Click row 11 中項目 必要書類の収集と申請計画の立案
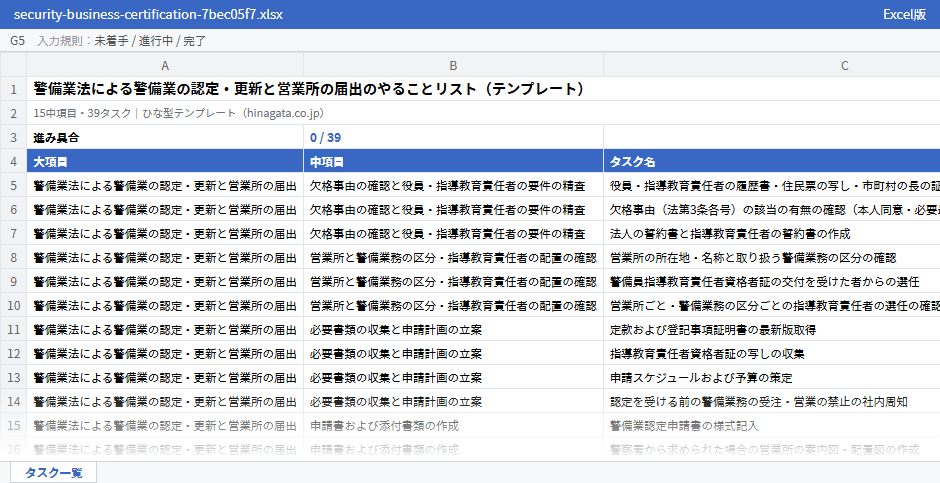This screenshot has width=940, height=483. coord(453,329)
